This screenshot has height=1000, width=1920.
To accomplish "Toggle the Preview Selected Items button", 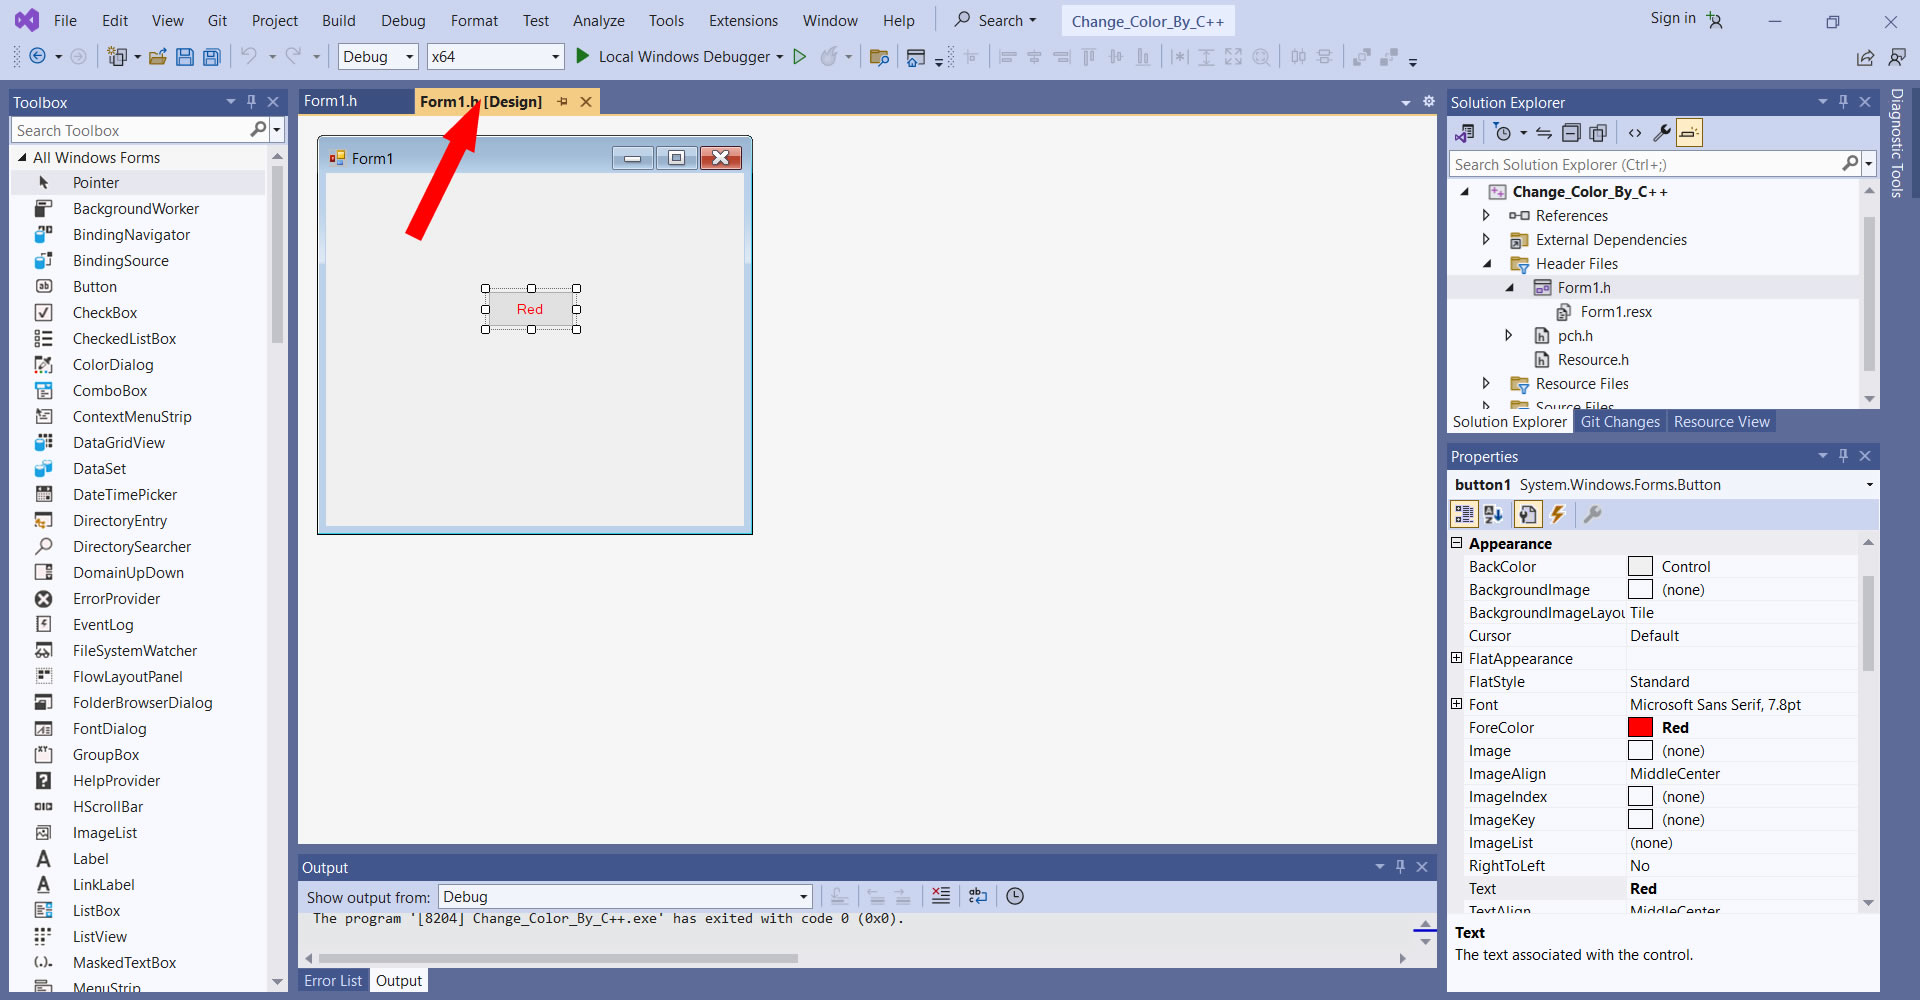I will pyautogui.click(x=1689, y=133).
